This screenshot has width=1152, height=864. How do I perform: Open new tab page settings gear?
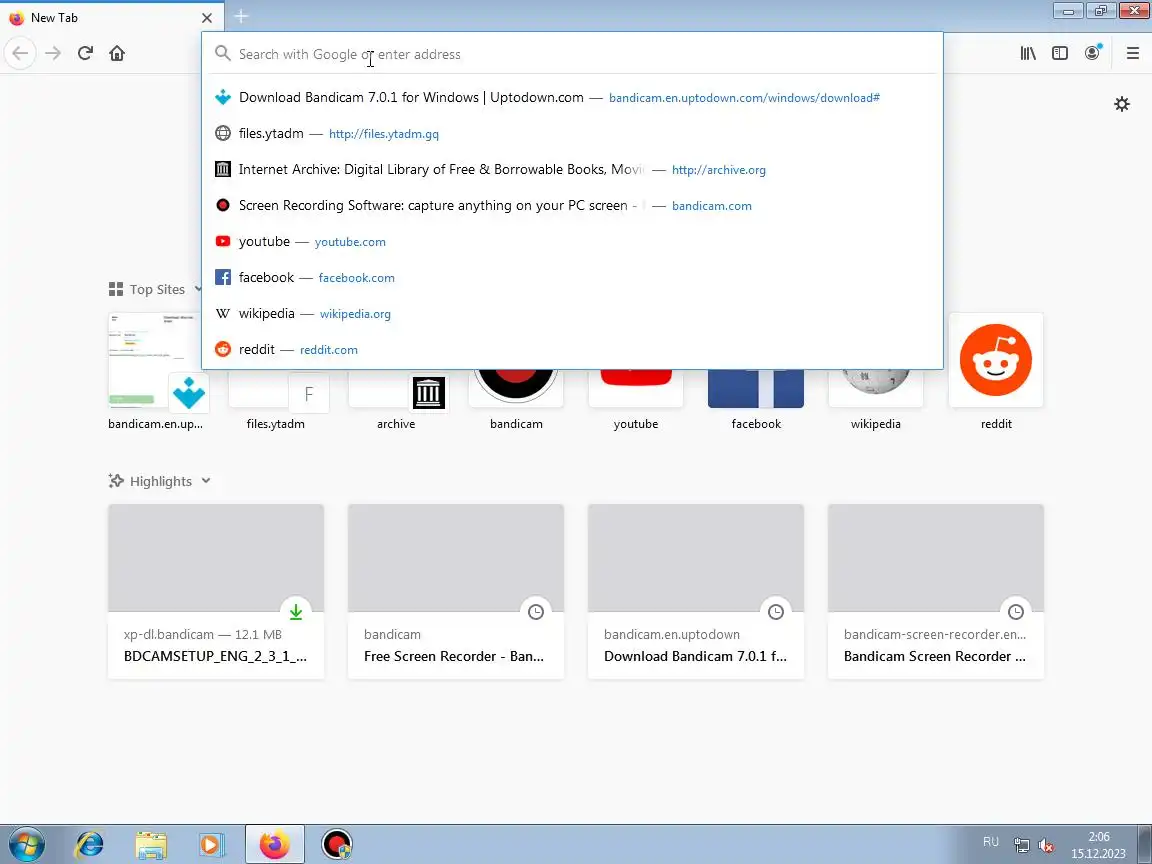click(1122, 104)
